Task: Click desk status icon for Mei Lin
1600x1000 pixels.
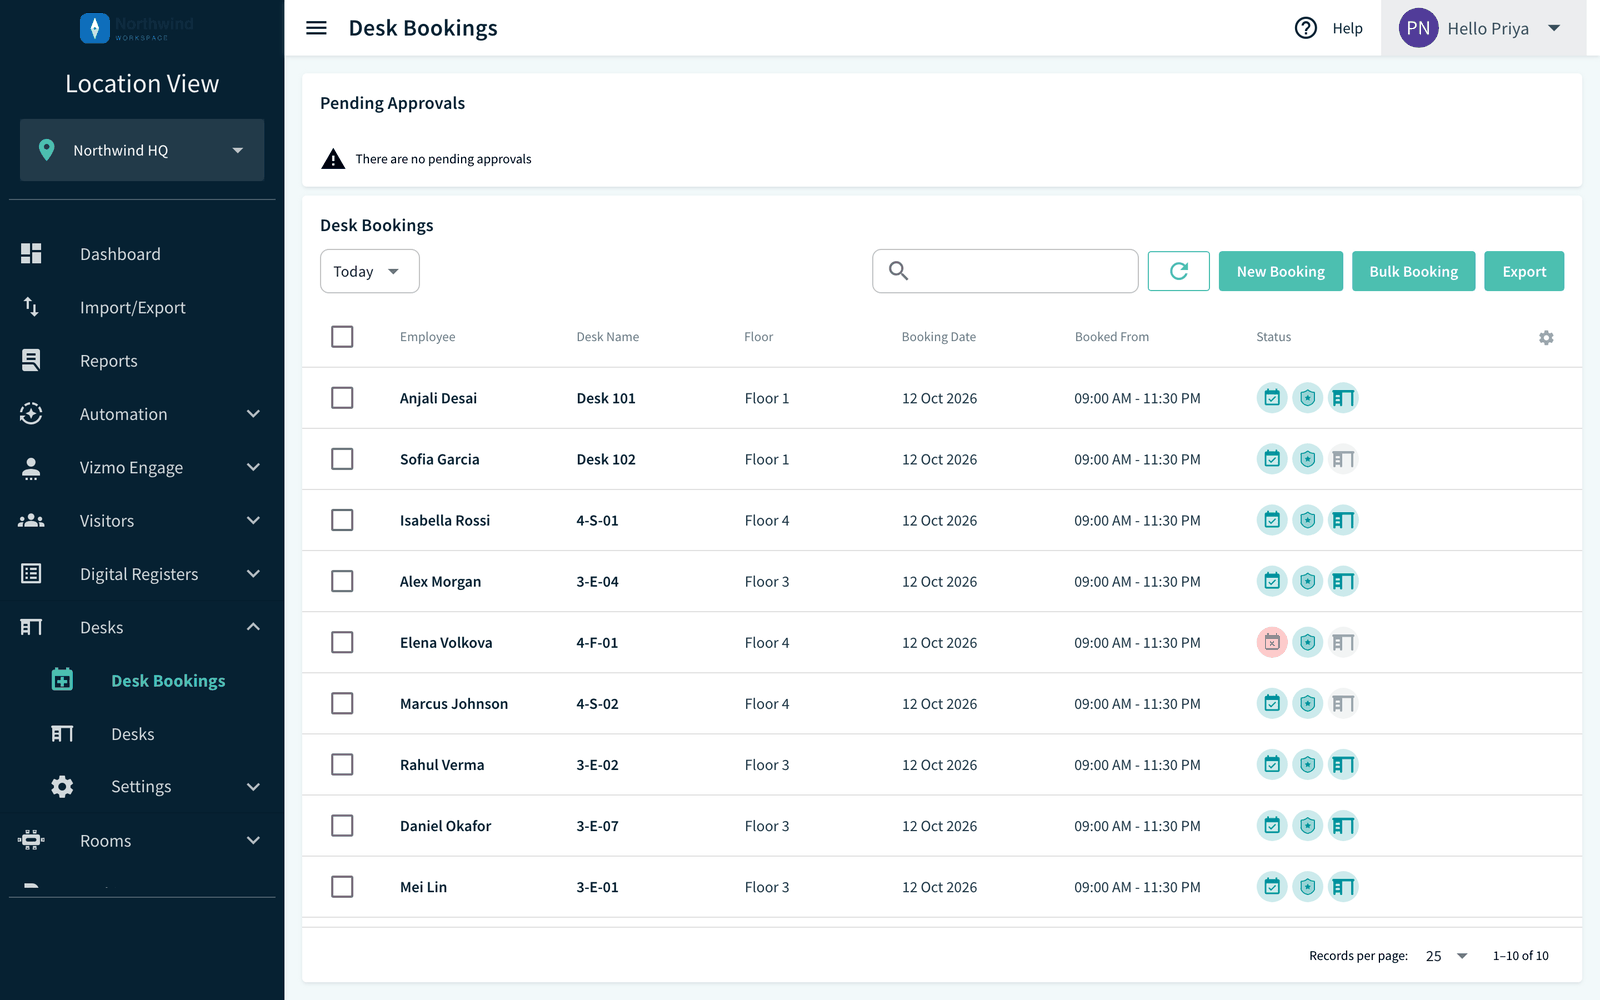Action: pos(1343,887)
